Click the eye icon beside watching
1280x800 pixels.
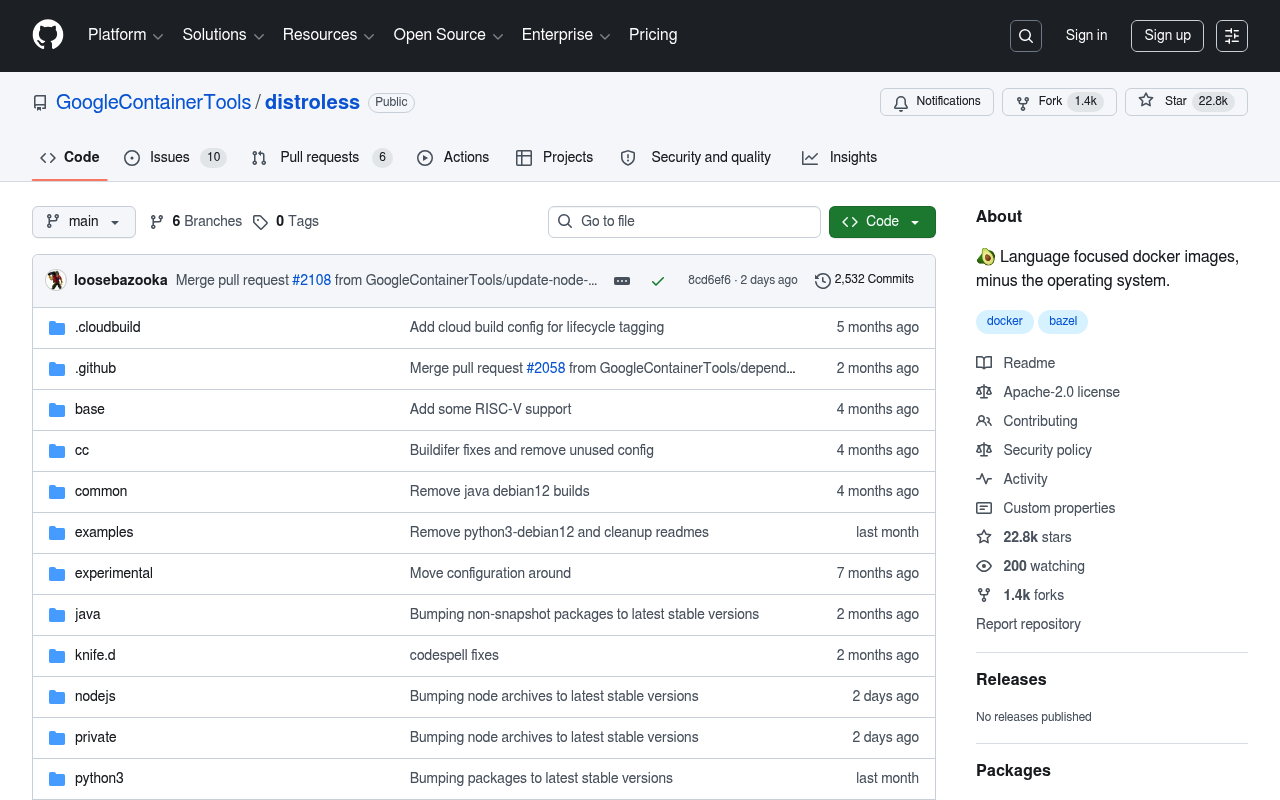(x=984, y=566)
